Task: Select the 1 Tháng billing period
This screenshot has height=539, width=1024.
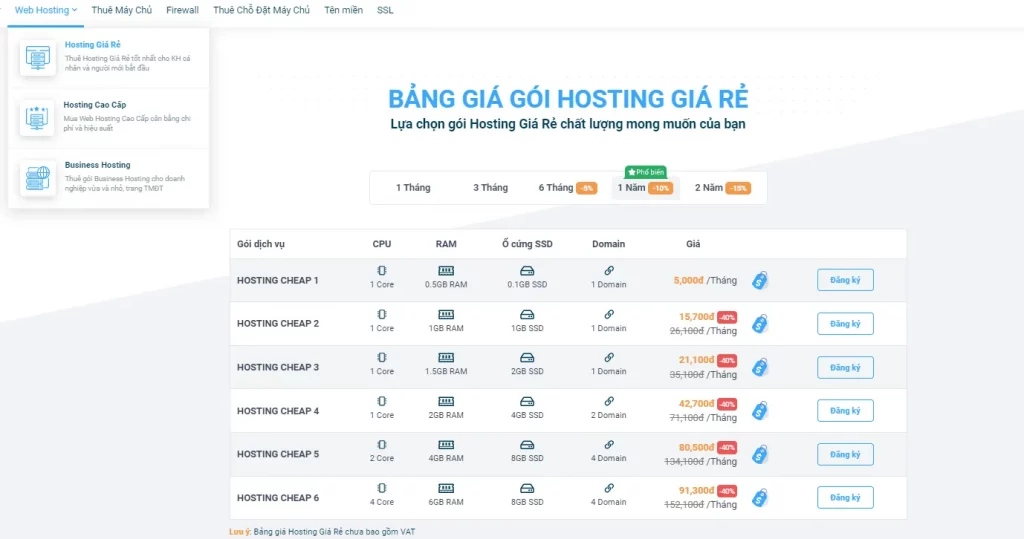Action: [413, 188]
